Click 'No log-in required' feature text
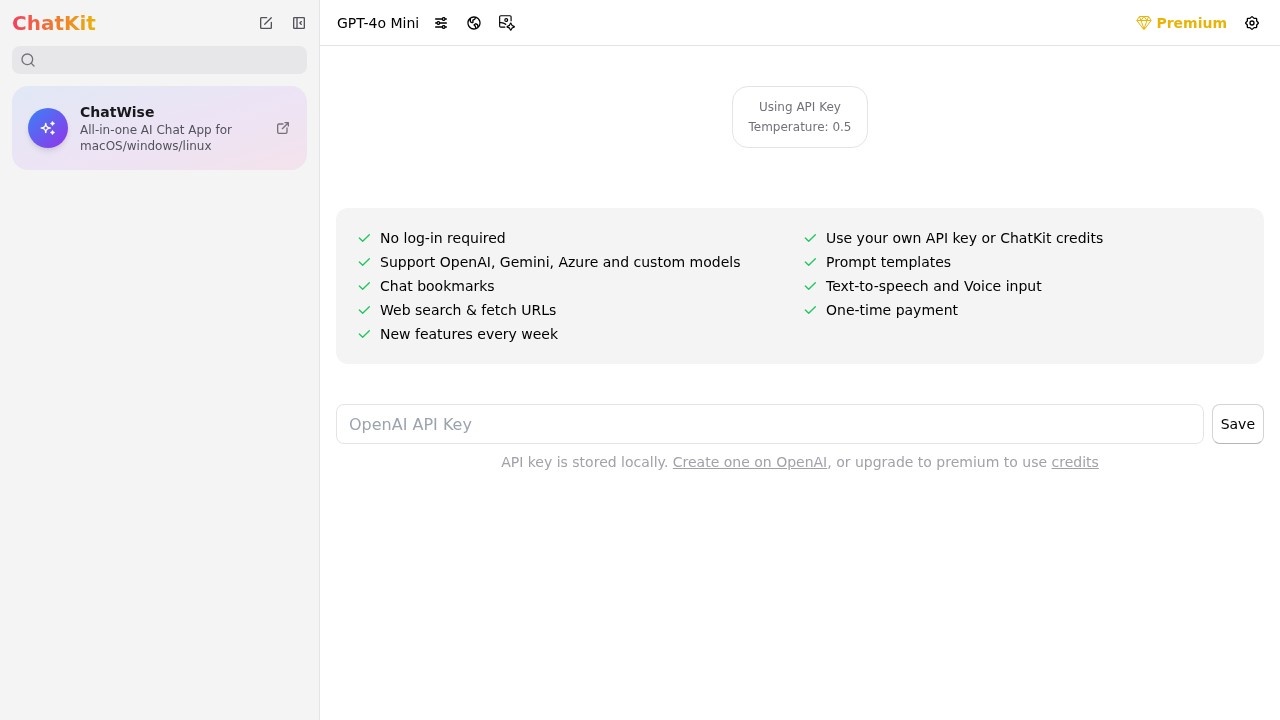Viewport: 1280px width, 720px height. tap(443, 238)
